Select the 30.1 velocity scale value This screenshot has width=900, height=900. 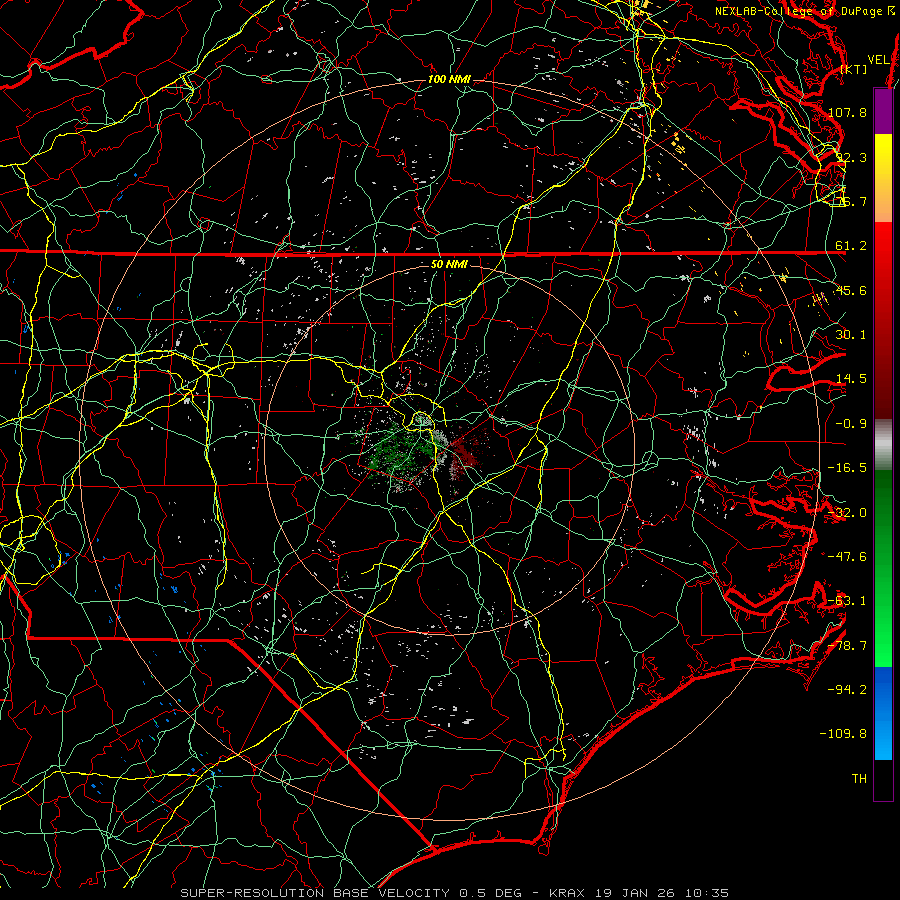[x=851, y=335]
